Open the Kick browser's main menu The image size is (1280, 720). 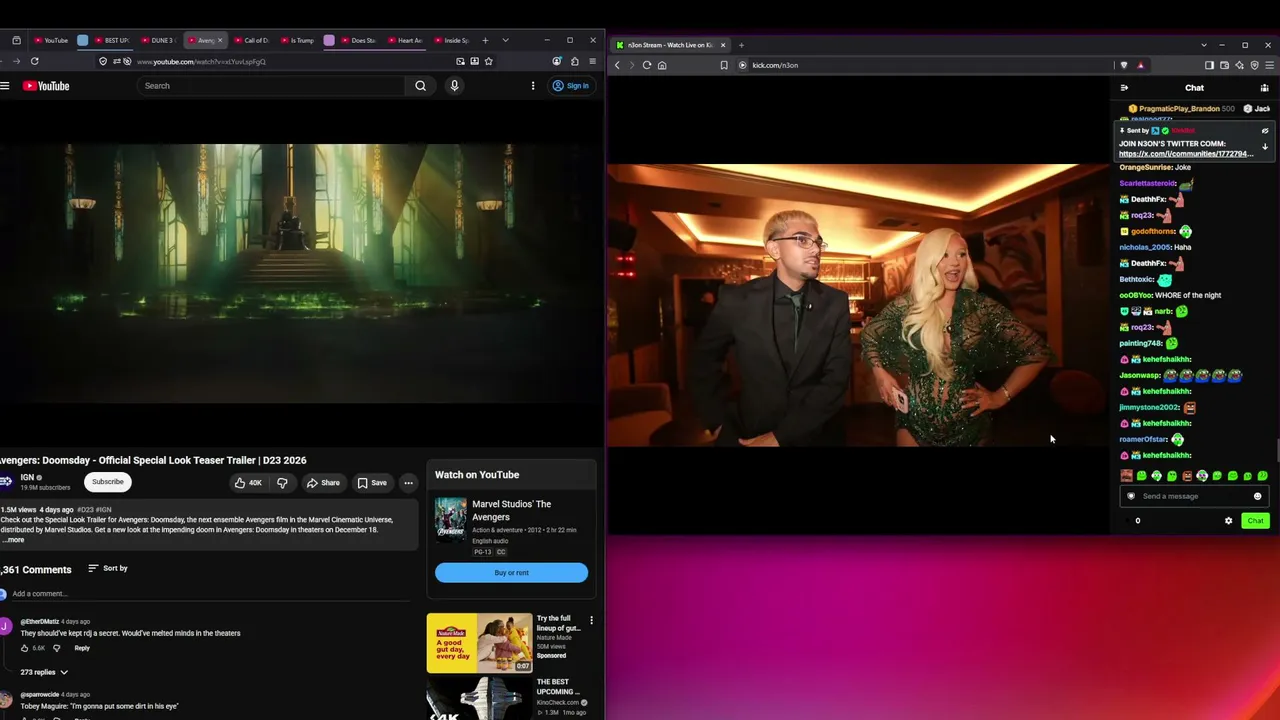point(1268,65)
